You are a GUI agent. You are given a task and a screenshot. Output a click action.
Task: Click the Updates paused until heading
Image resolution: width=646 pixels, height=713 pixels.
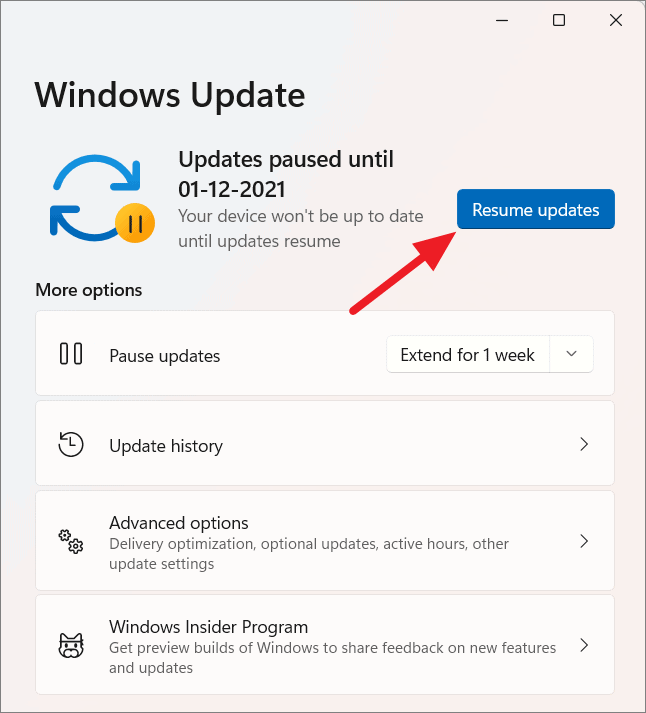point(286,174)
